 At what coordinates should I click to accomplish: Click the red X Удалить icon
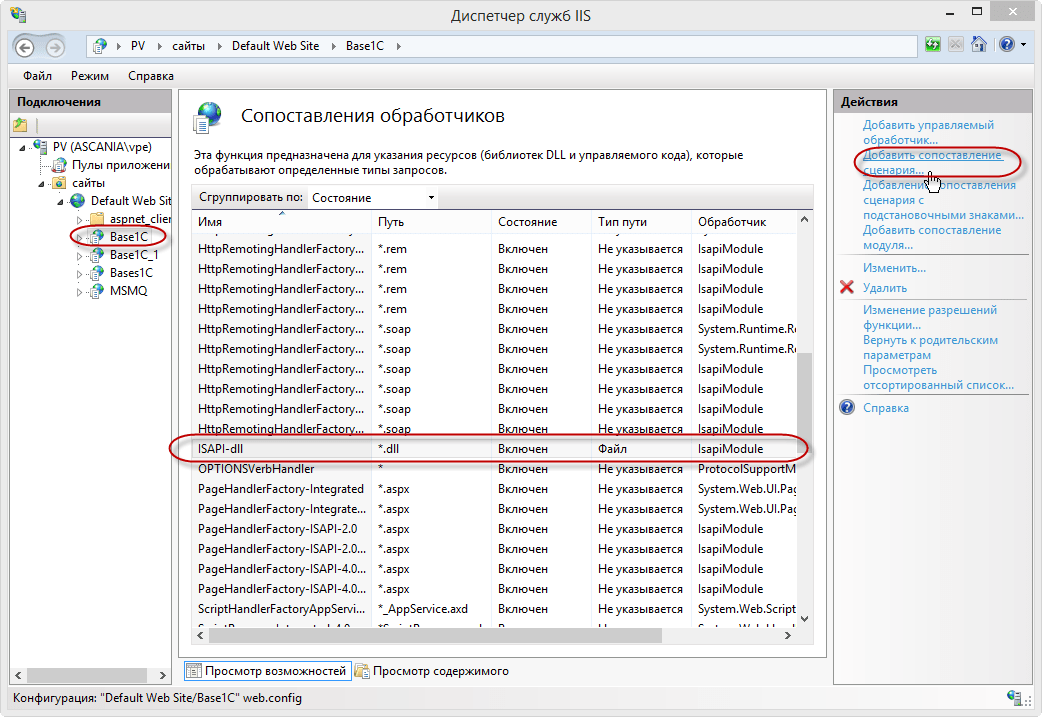(847, 288)
